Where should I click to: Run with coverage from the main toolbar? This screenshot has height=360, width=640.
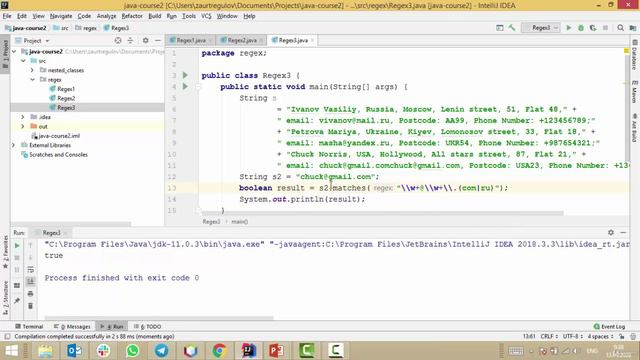click(593, 28)
